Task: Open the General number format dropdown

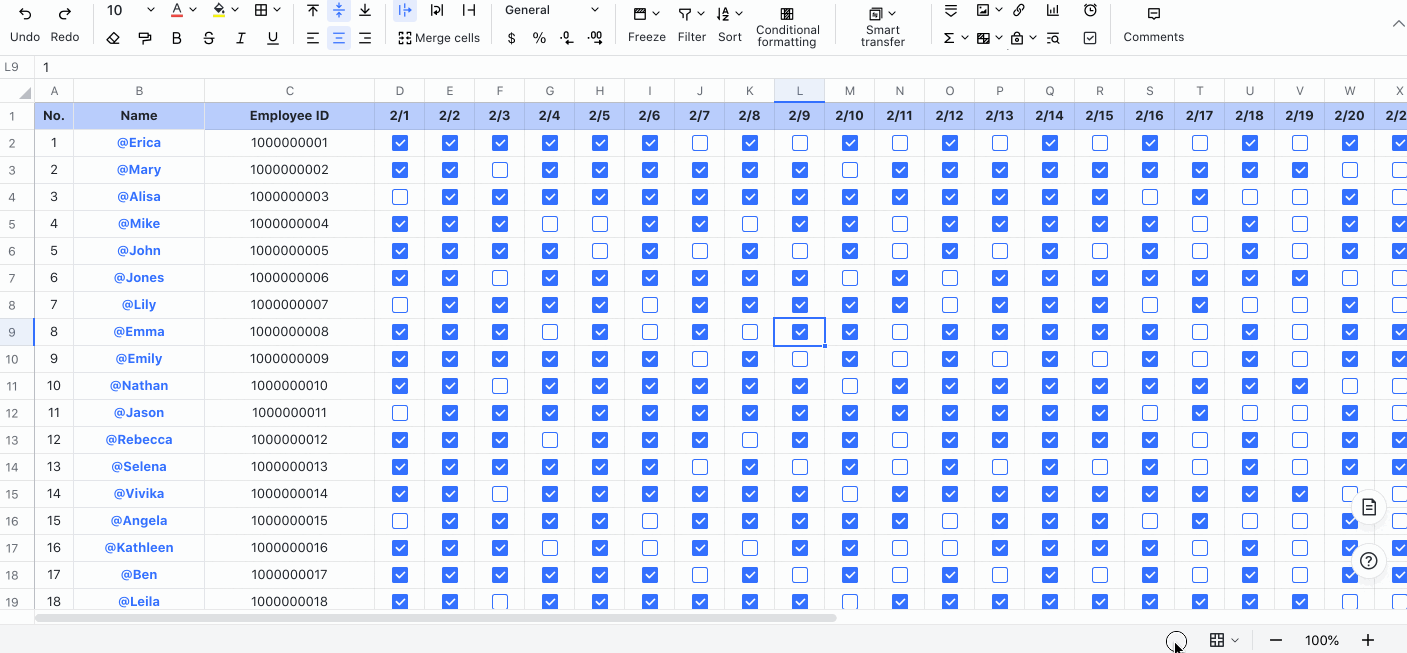Action: pyautogui.click(x=550, y=10)
